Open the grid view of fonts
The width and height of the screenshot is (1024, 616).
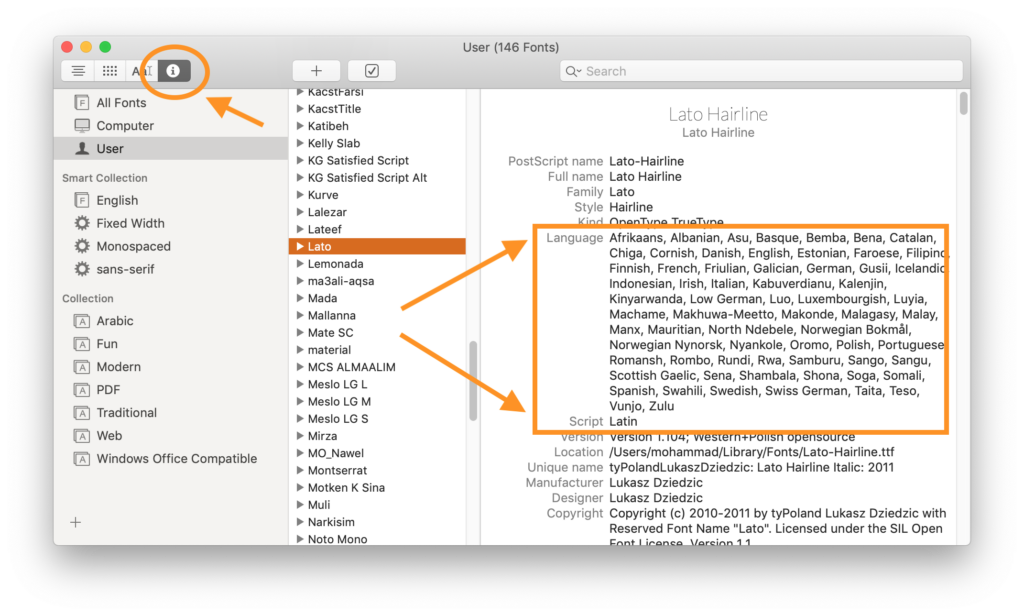click(x=108, y=70)
